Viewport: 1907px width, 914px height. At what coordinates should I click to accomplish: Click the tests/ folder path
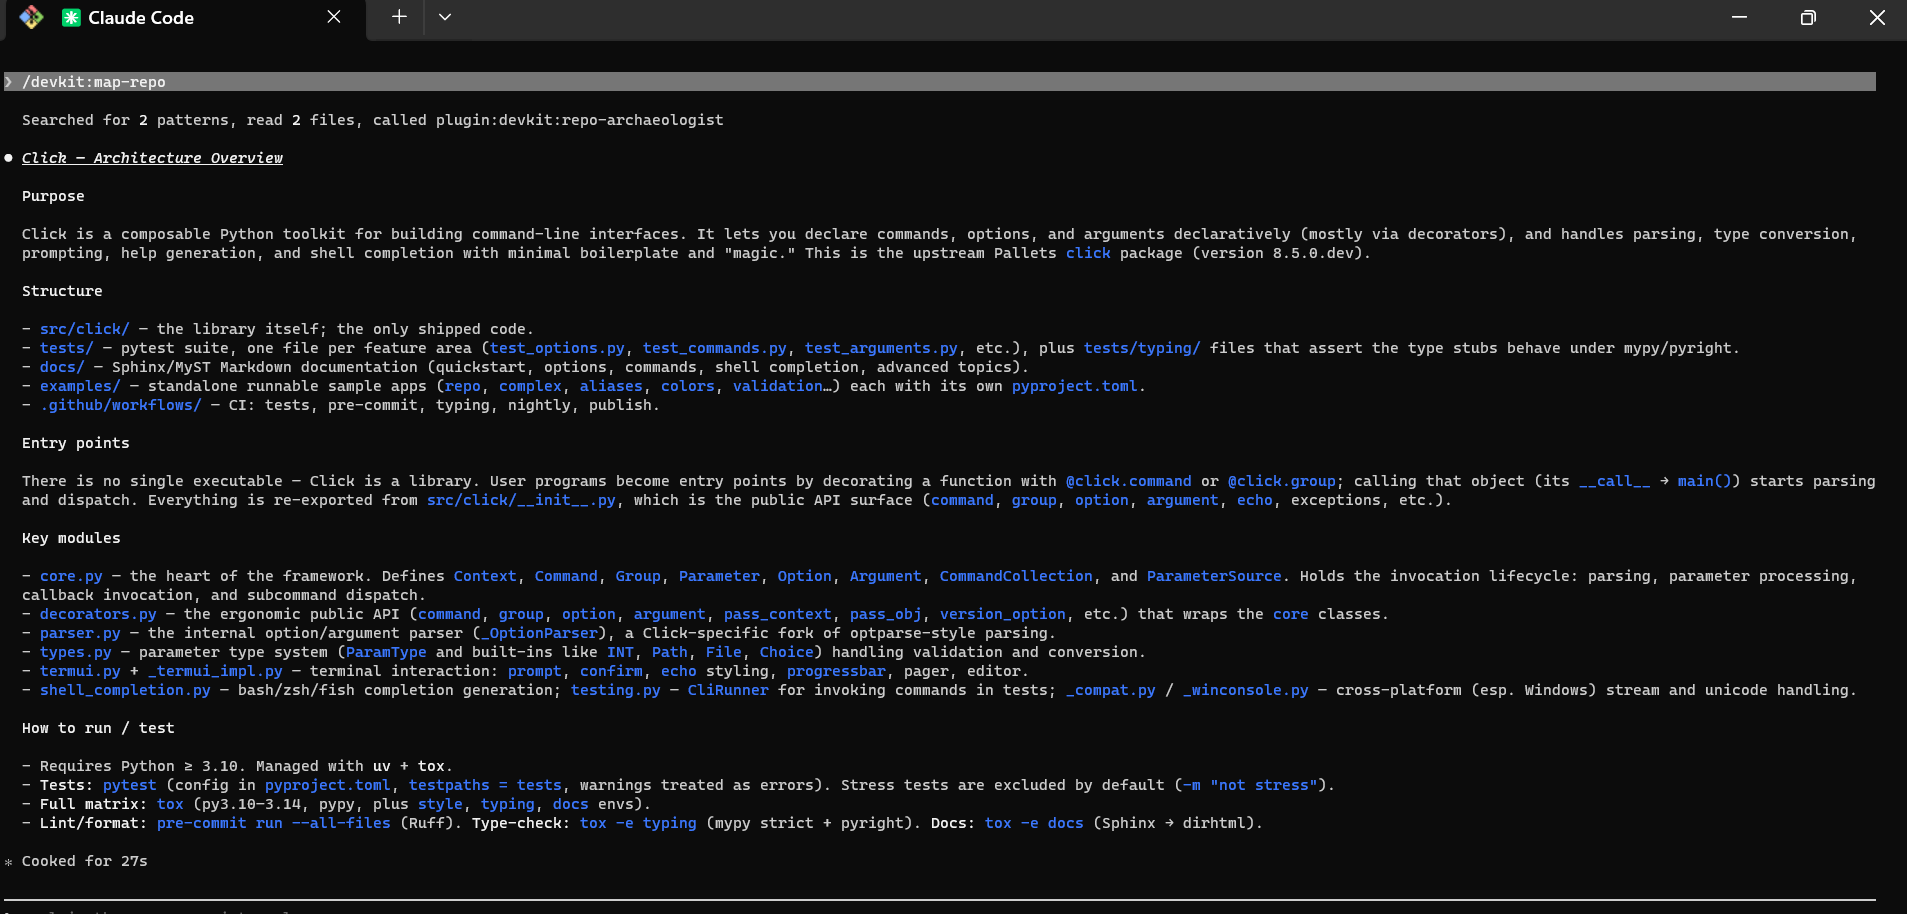click(x=66, y=348)
